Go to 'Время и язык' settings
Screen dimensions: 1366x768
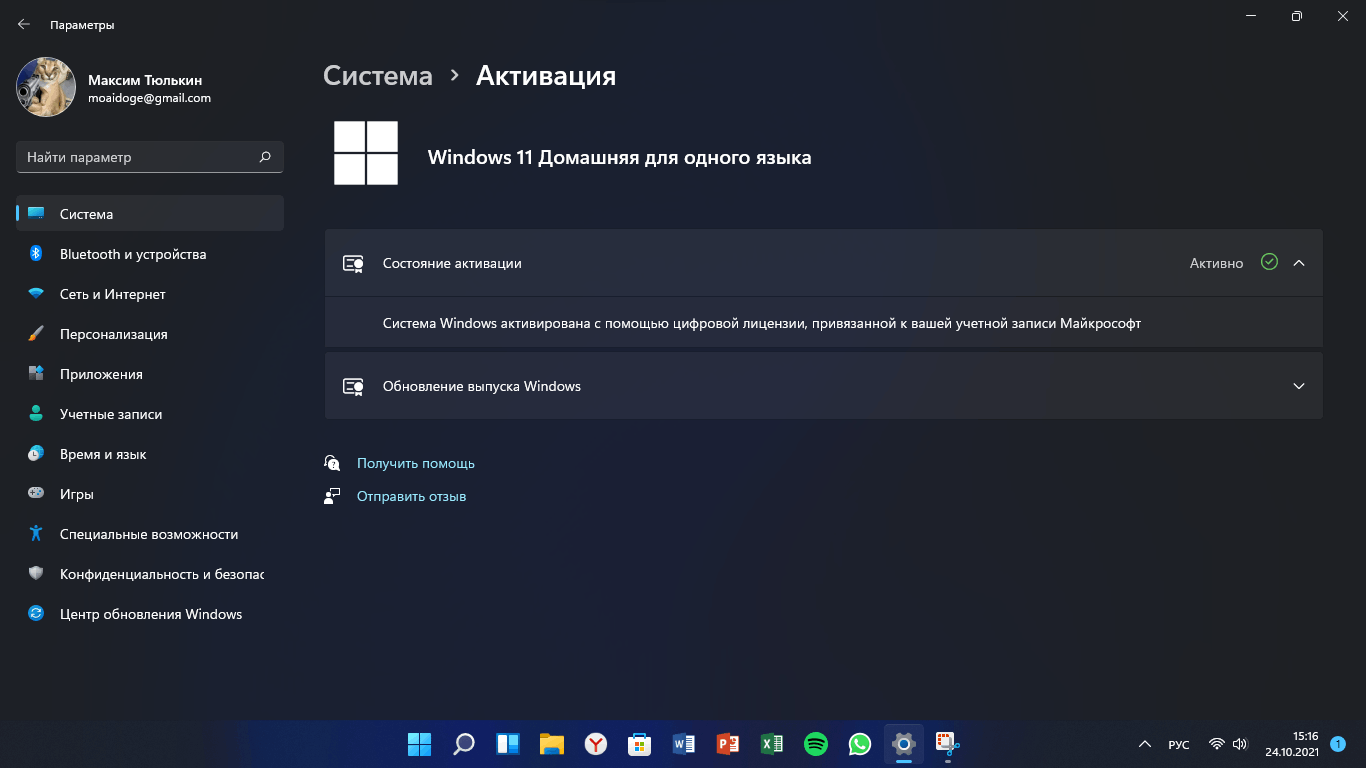150,454
